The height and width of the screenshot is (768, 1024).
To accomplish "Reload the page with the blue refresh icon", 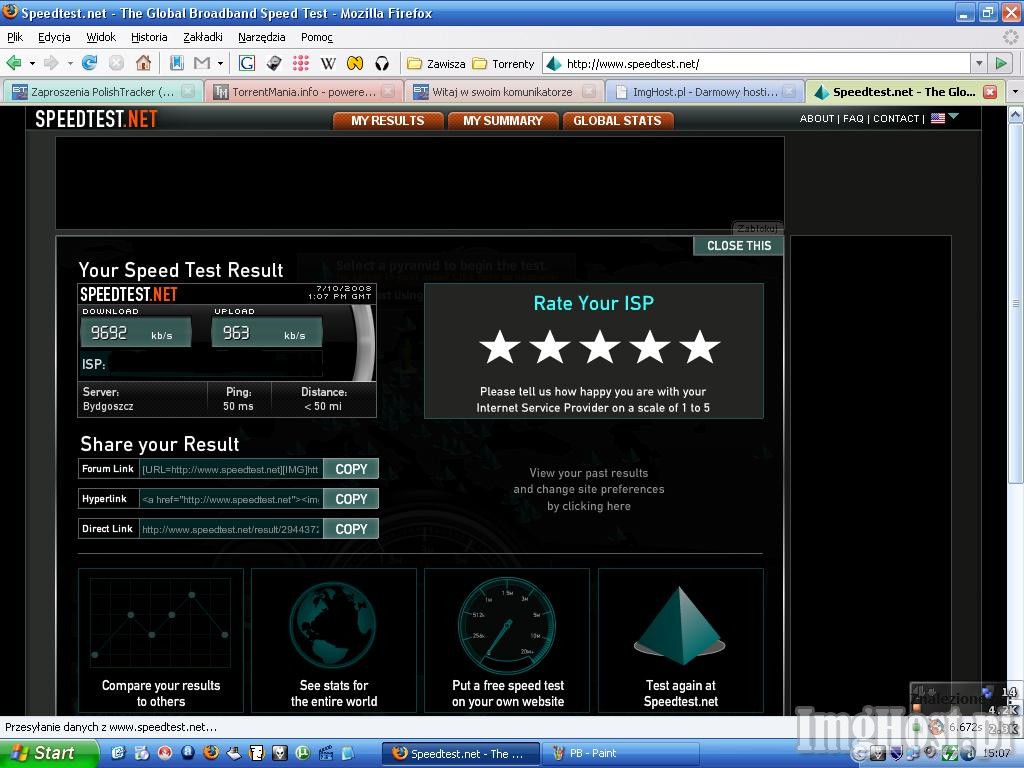I will click(89, 63).
